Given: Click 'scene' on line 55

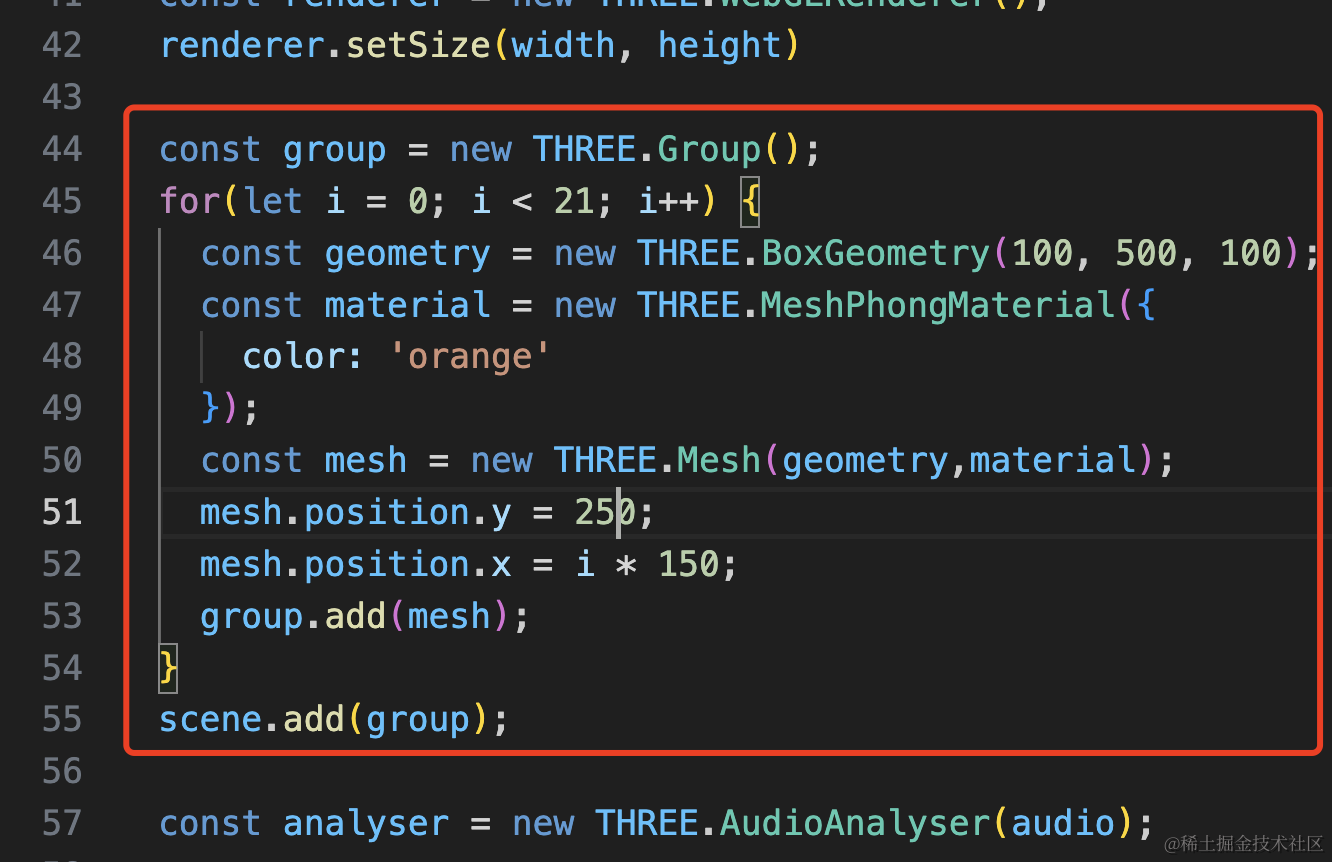Looking at the screenshot, I should [211, 720].
